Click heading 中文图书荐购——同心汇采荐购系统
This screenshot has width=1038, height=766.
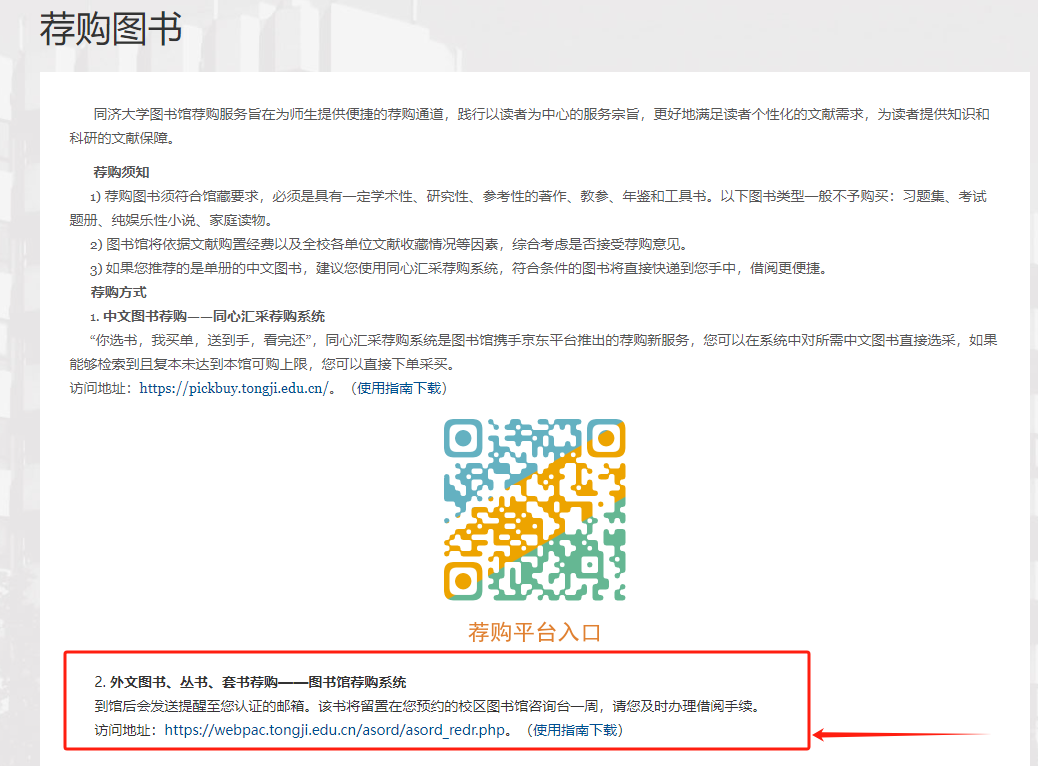(214, 316)
